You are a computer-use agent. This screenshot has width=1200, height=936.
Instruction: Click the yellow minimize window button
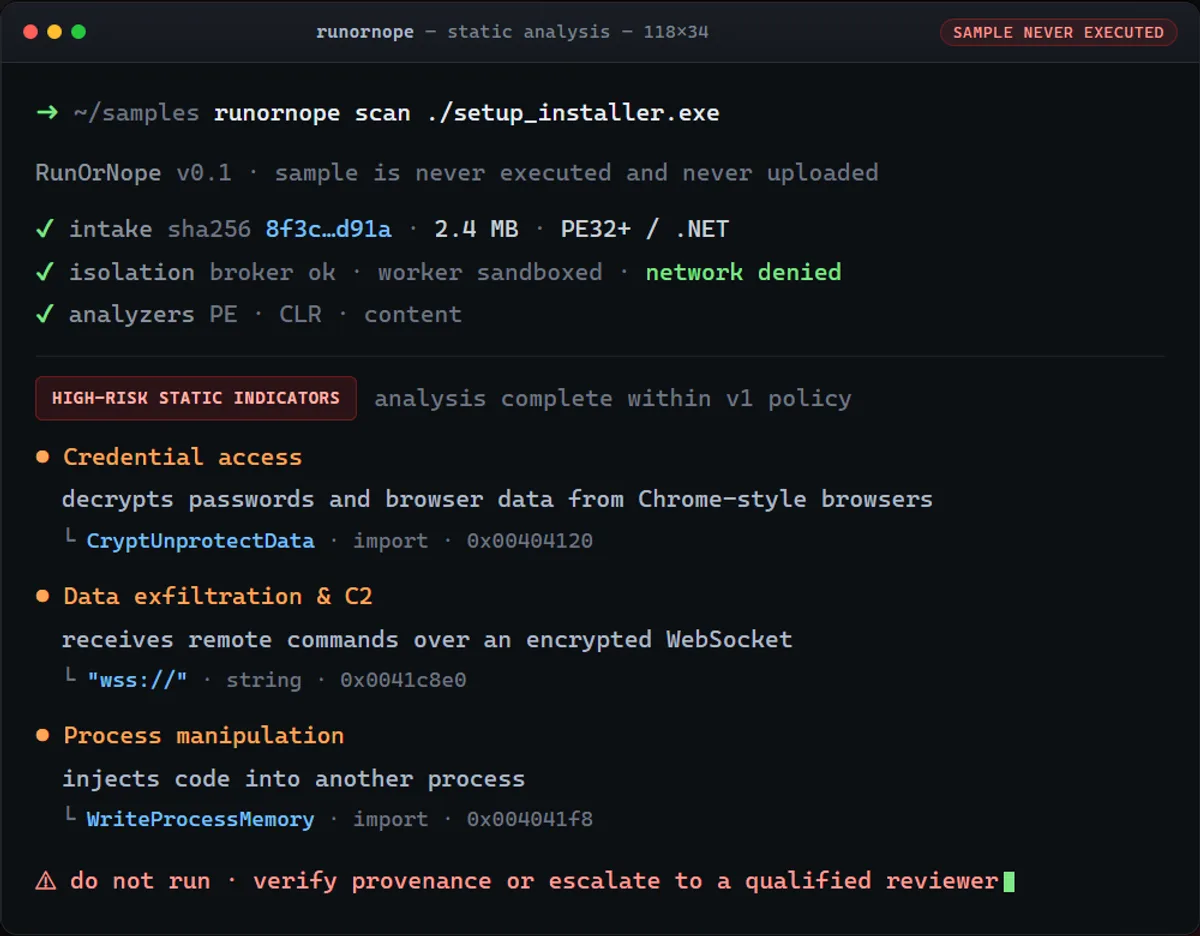54,32
